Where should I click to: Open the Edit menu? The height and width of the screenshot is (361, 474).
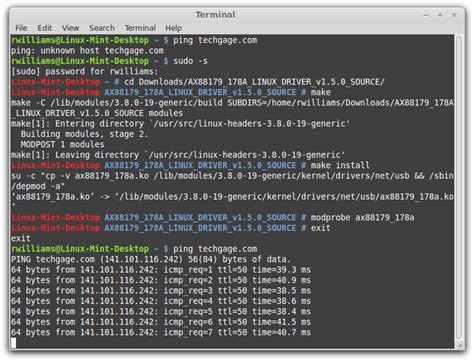click(x=44, y=28)
